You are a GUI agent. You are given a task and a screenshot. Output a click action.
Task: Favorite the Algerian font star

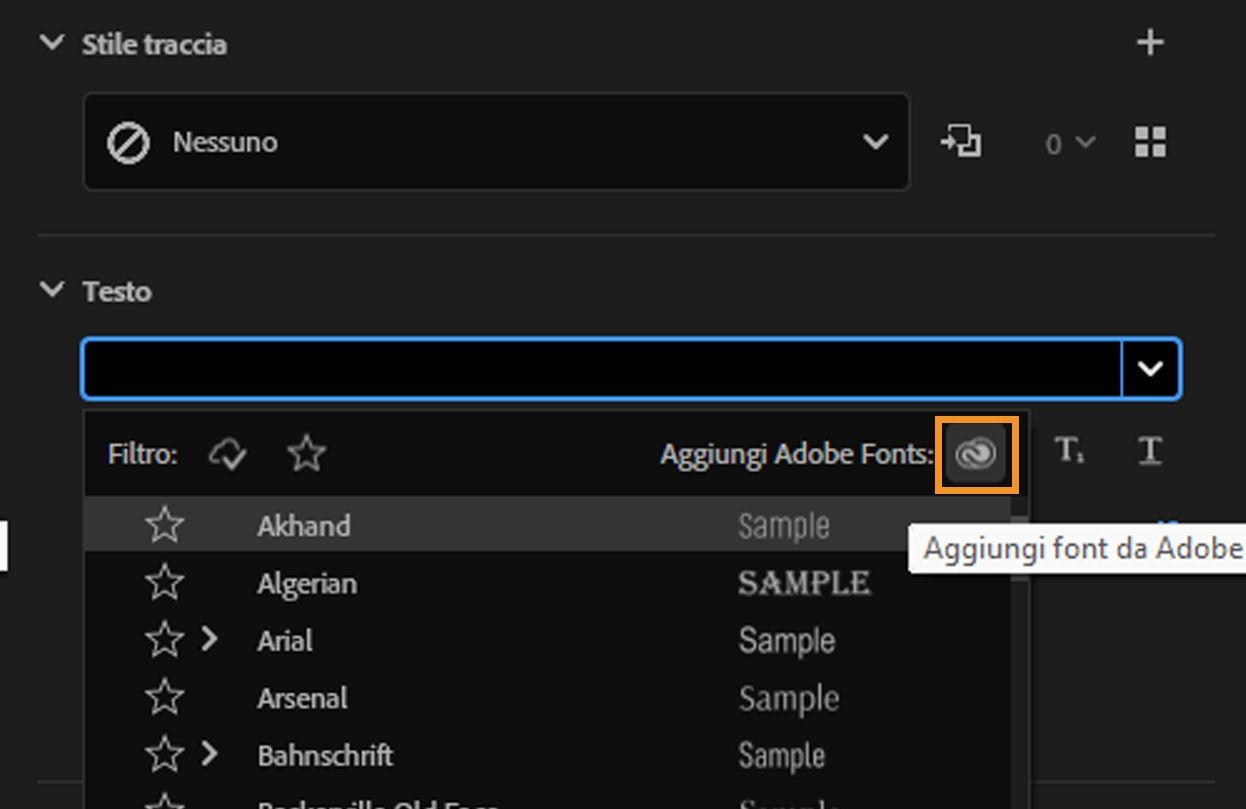[165, 583]
